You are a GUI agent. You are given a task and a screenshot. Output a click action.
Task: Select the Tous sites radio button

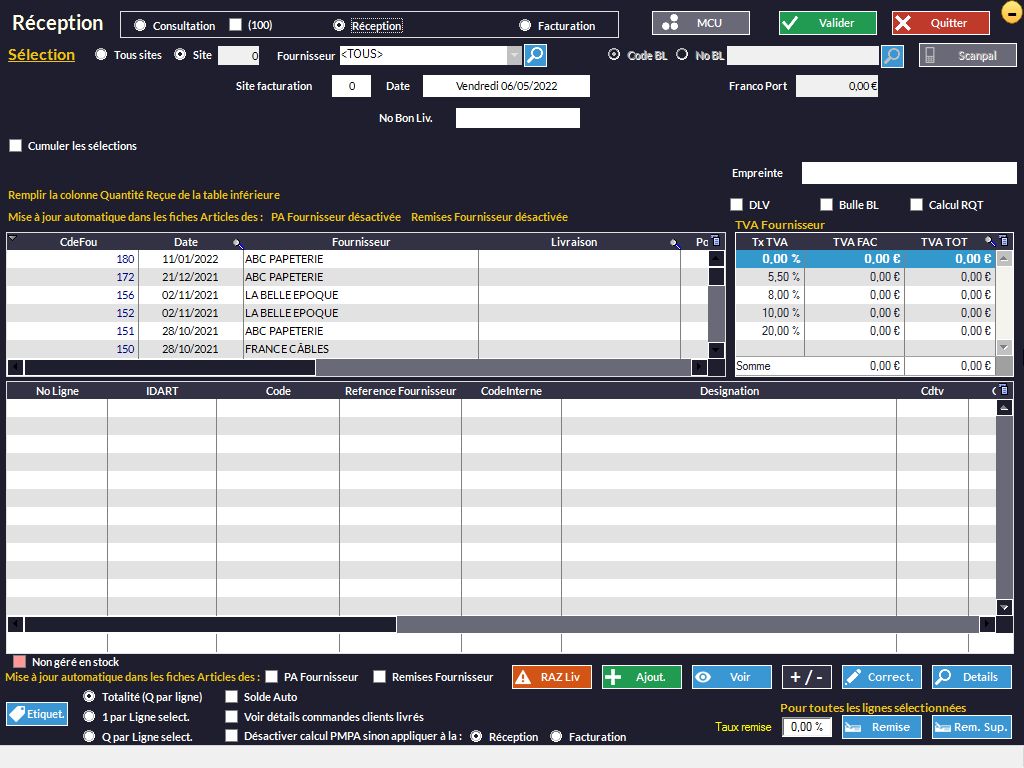(101, 55)
